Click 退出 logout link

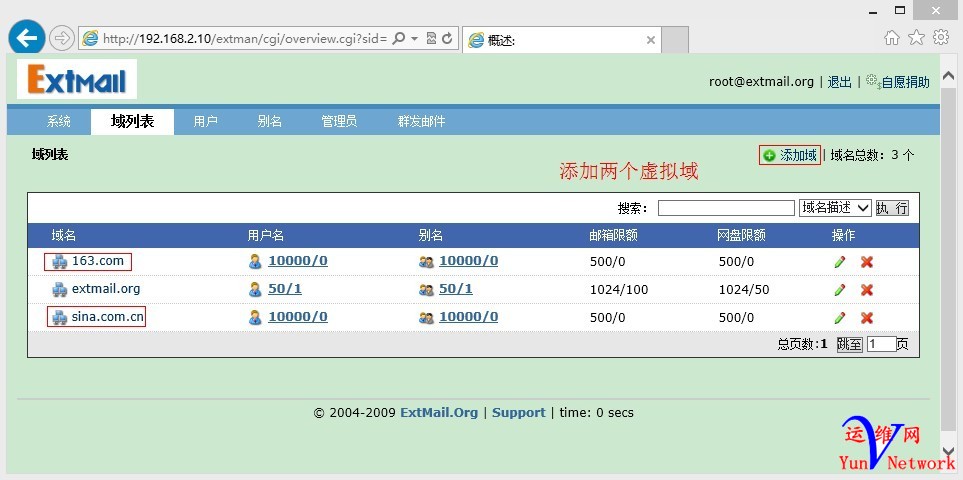pos(840,82)
